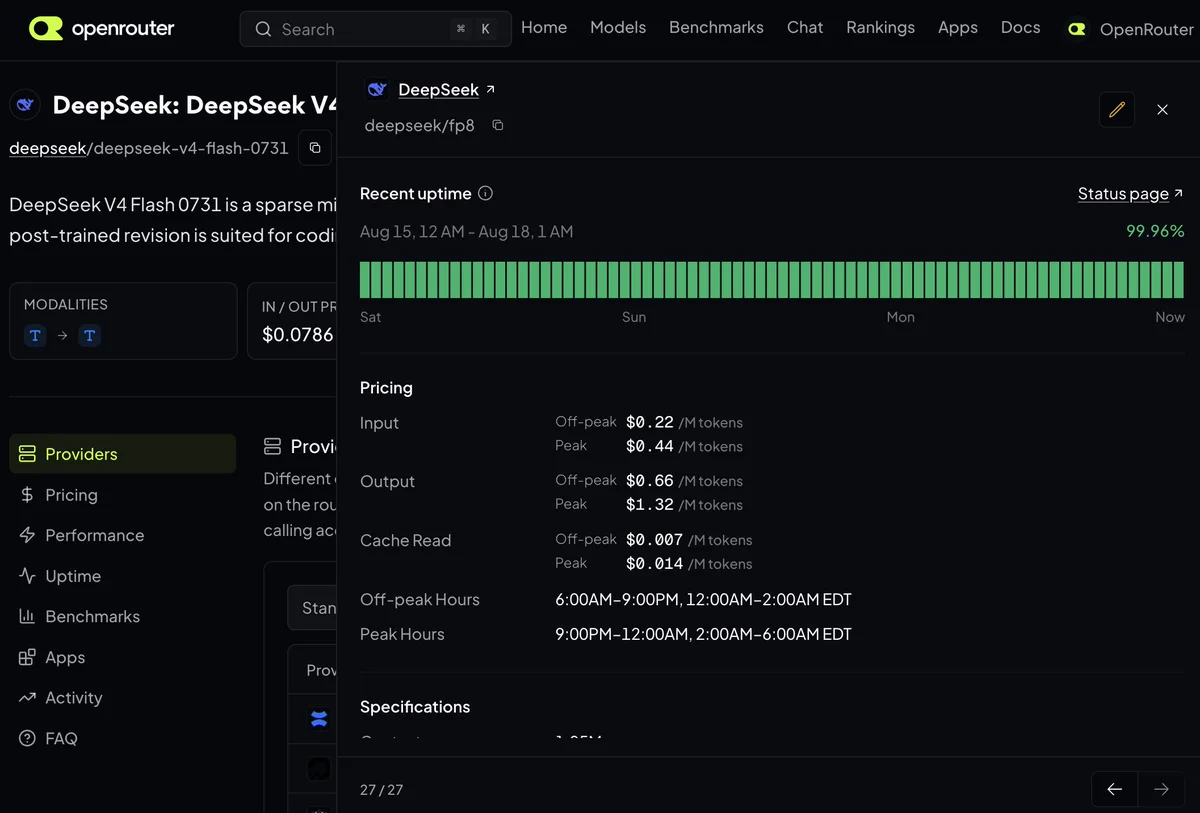The width and height of the screenshot is (1200, 813).
Task: Select Uptime section label in sidebar
Action: (73, 576)
